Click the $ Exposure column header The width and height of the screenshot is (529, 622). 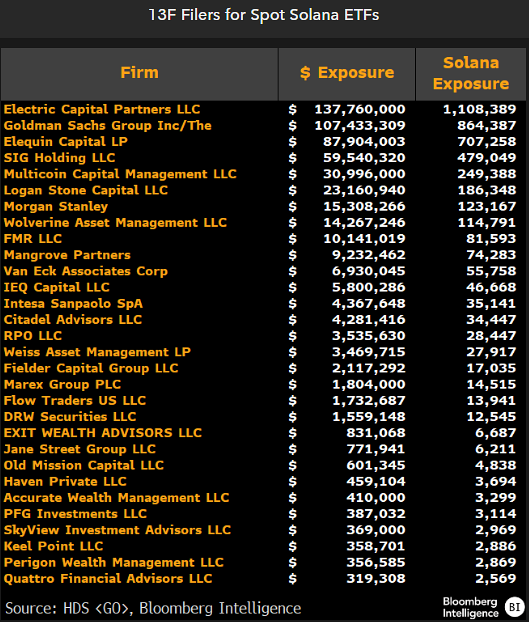pos(347,74)
